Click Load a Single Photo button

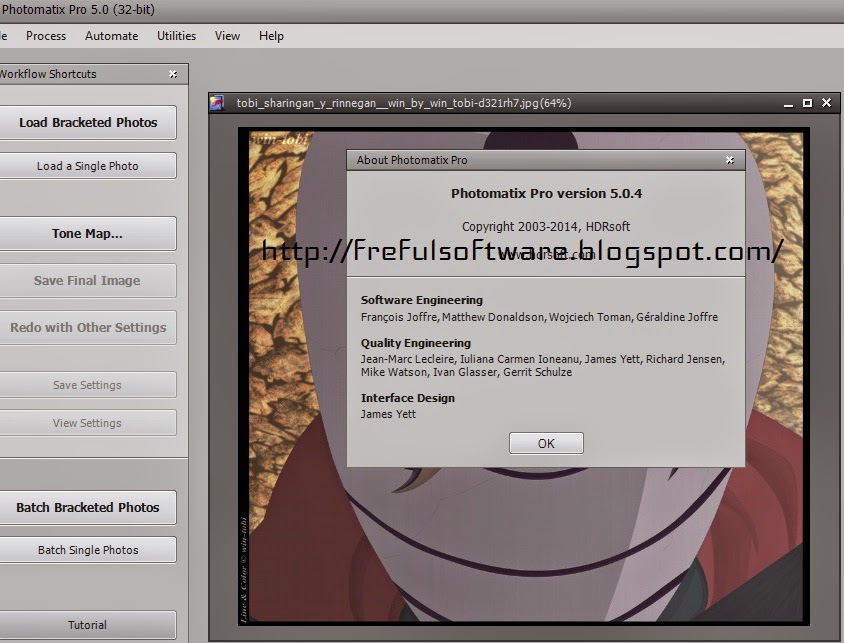click(88, 166)
